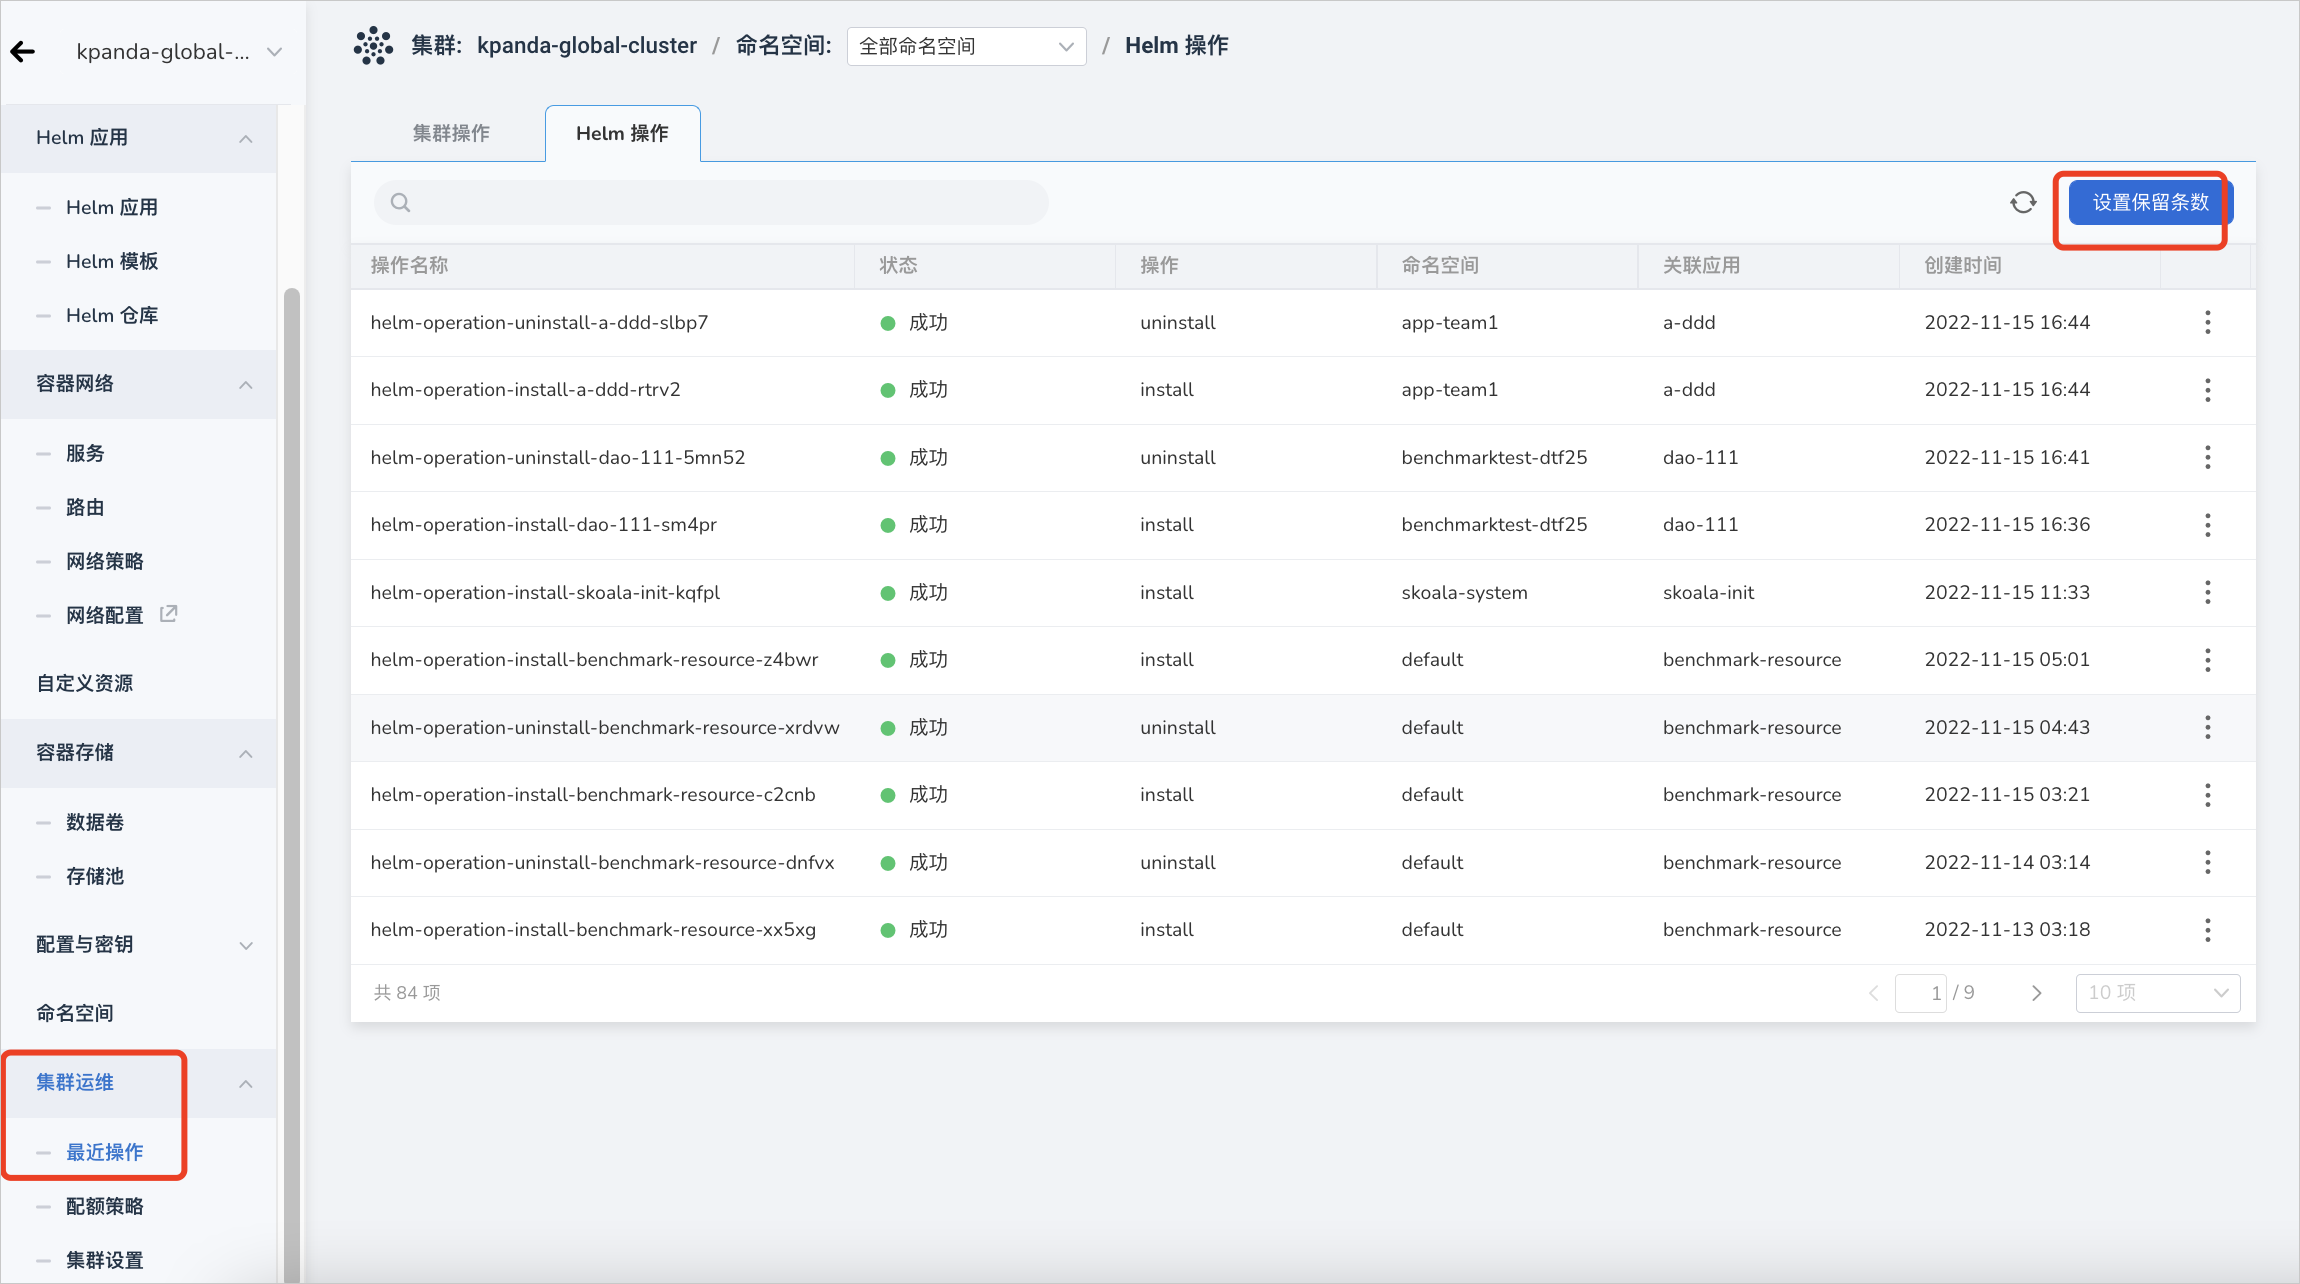
Task: Click the 共 84 项 total count text
Action: (x=407, y=993)
